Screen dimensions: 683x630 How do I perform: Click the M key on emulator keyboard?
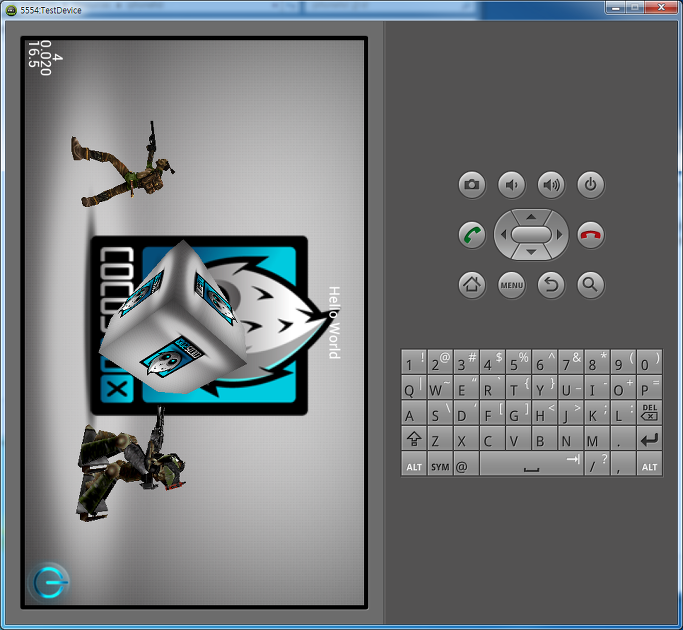pyautogui.click(x=597, y=438)
